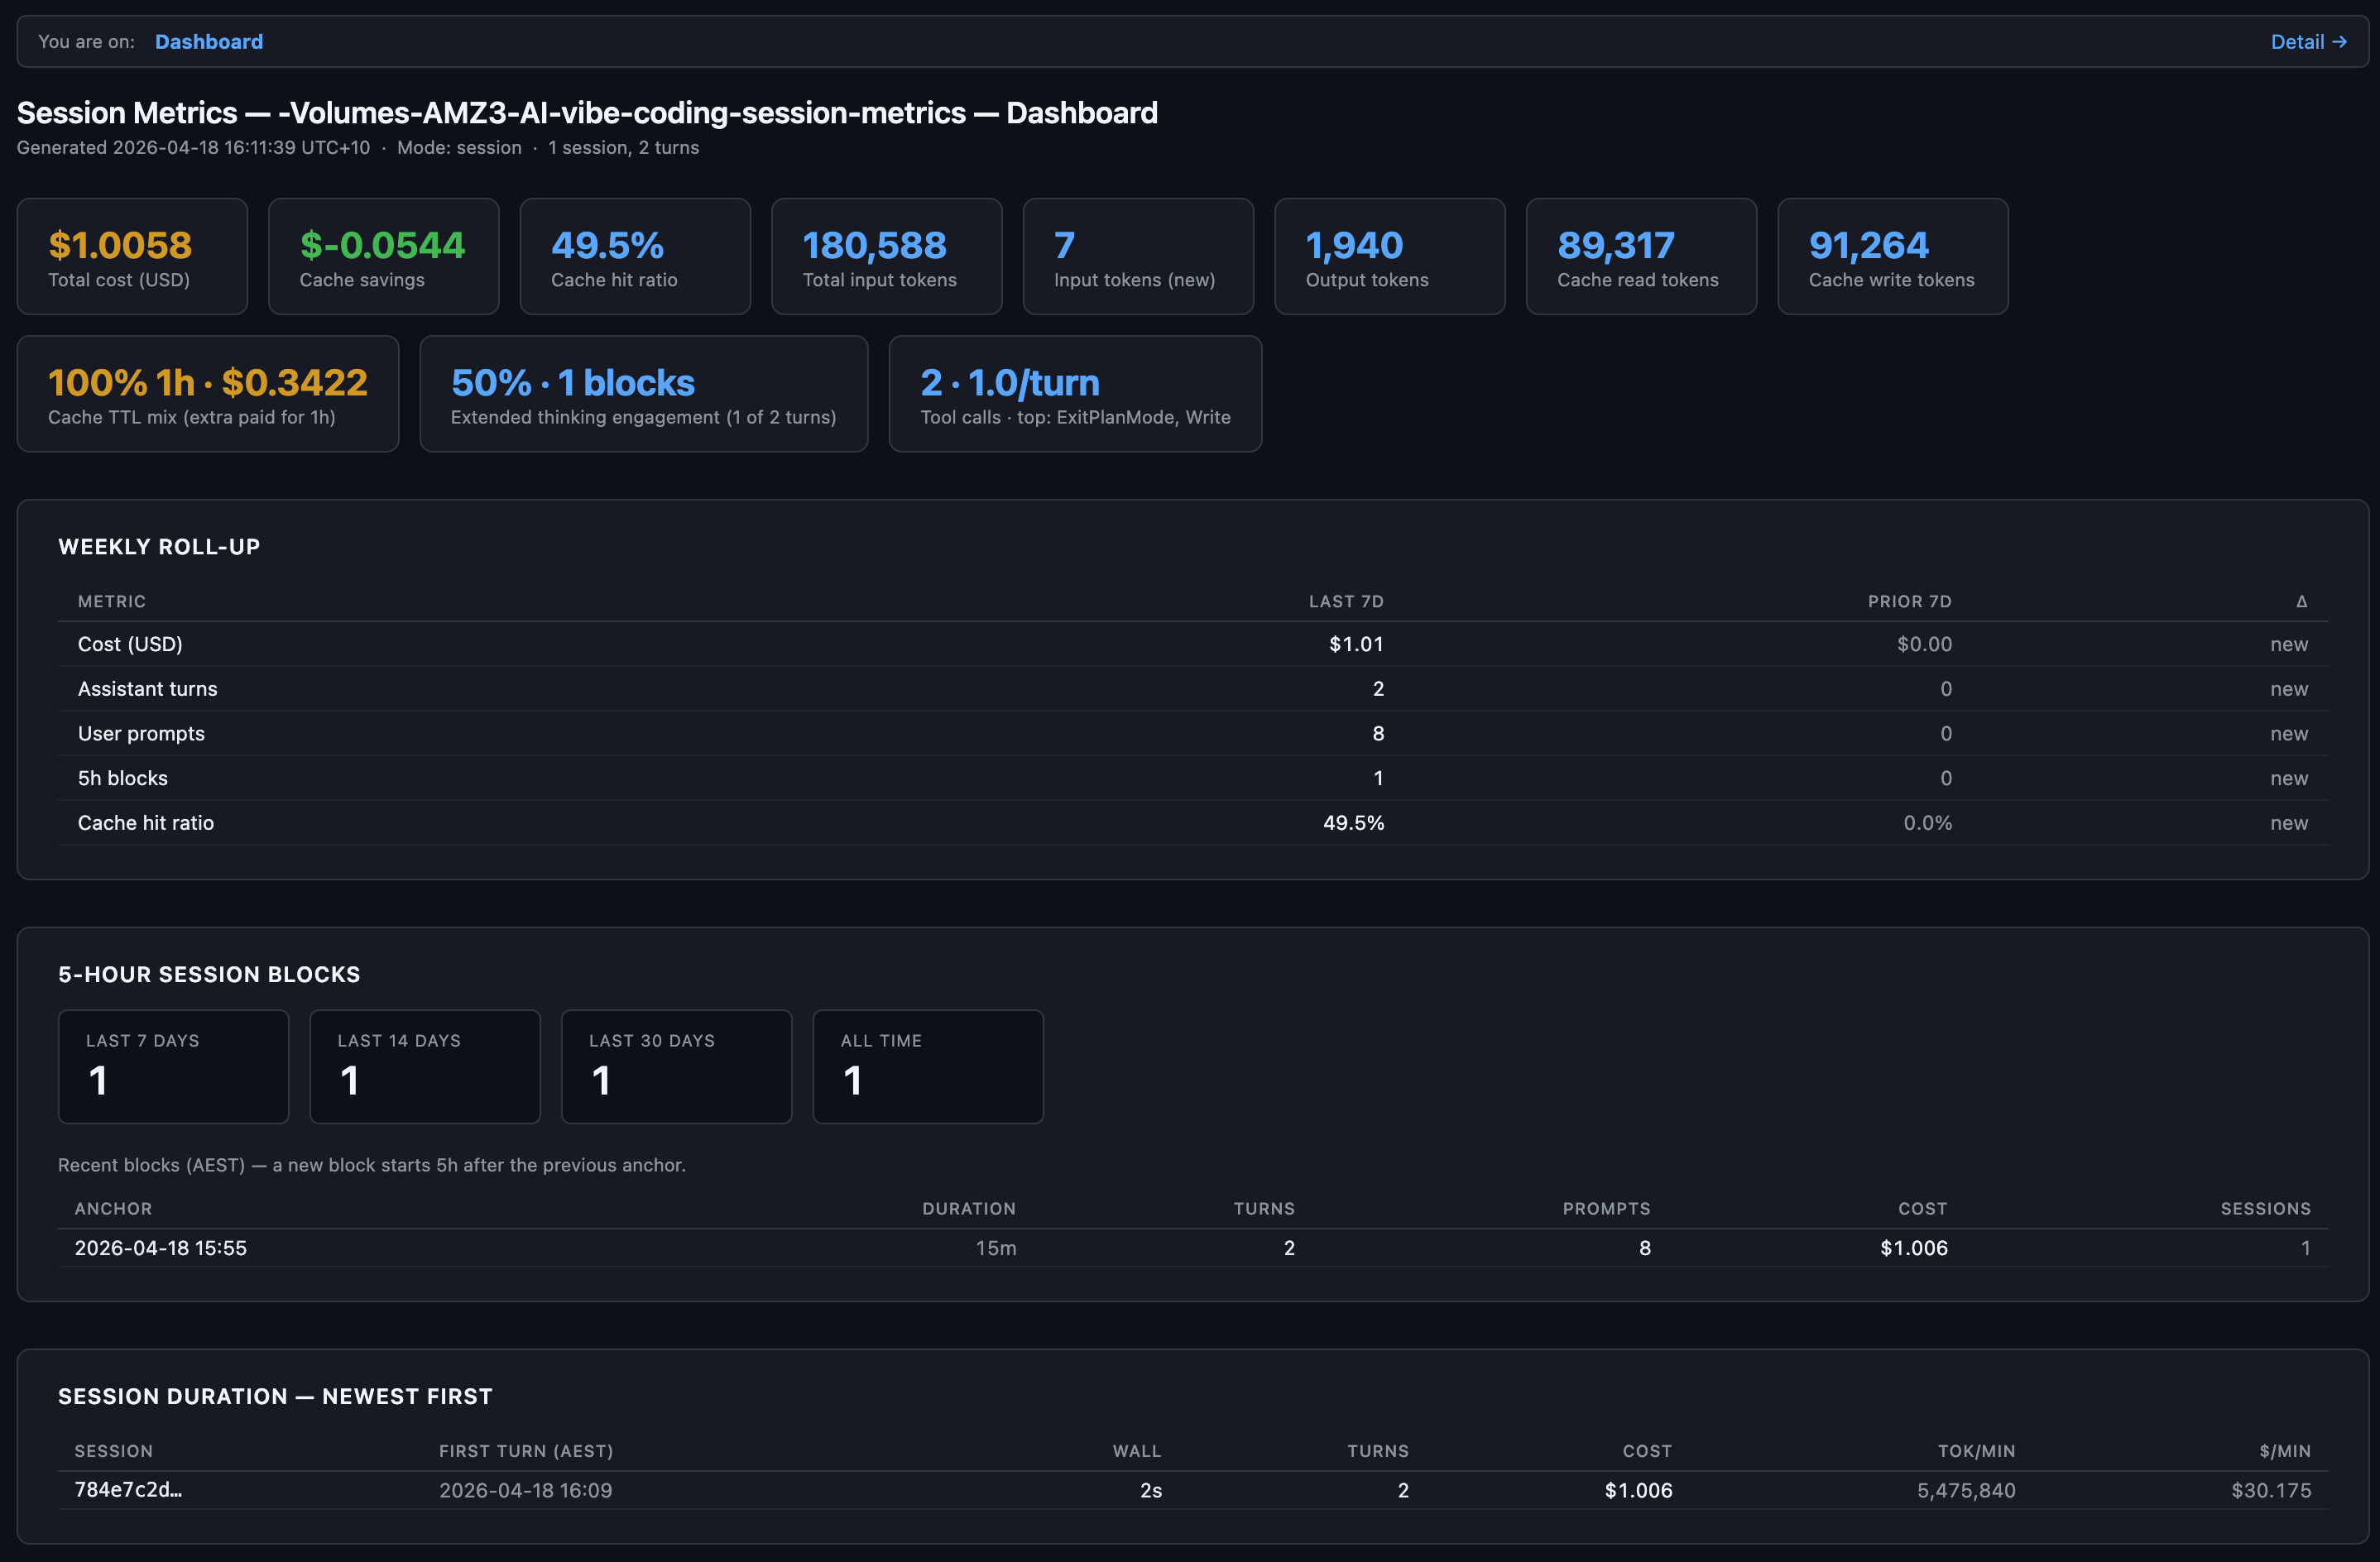Click the Cache TTL mix card

(208, 394)
